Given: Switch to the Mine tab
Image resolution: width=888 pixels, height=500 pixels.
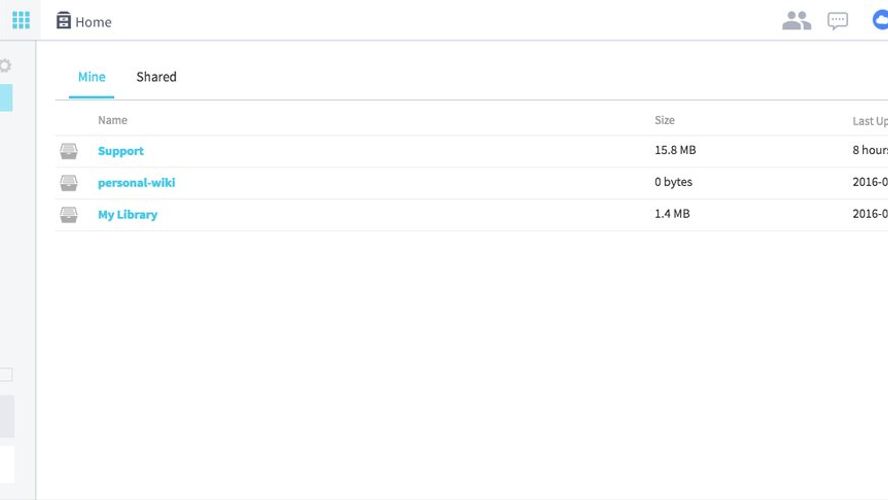Looking at the screenshot, I should click(91, 77).
